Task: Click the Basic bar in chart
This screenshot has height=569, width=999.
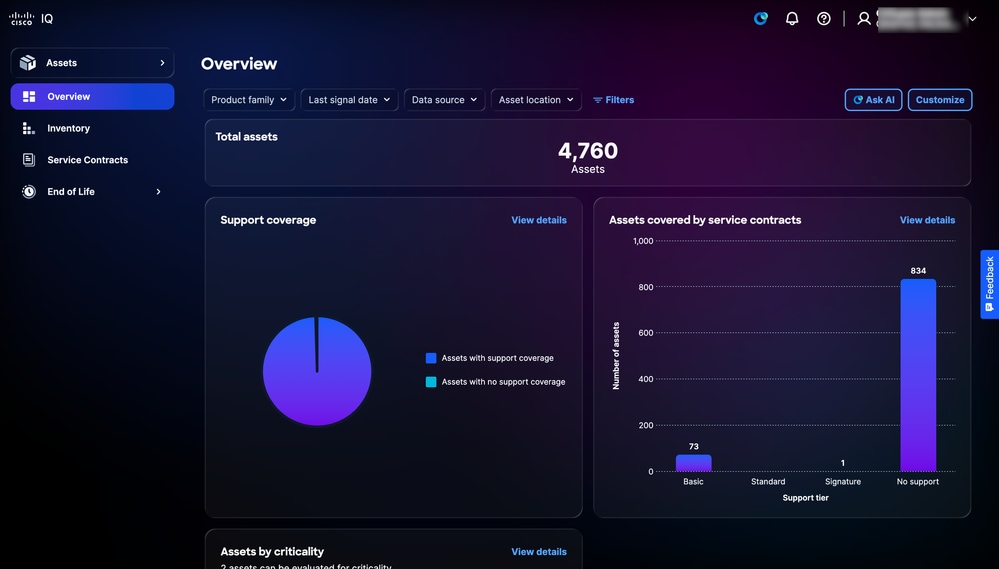Action: coord(693,463)
